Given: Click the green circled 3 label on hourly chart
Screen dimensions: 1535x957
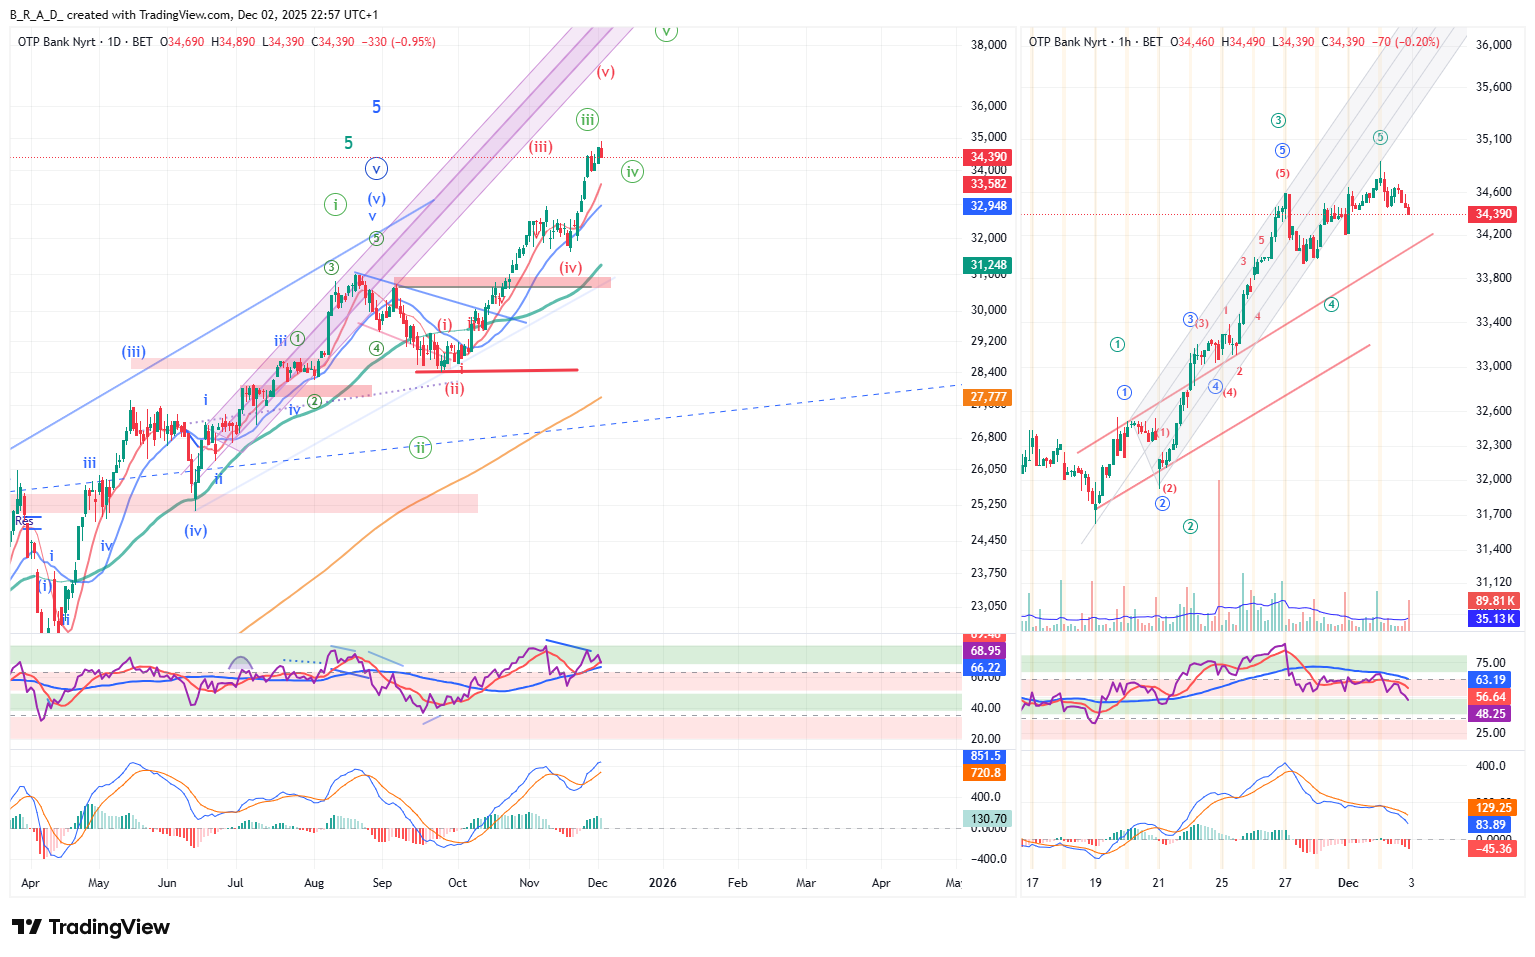Looking at the screenshot, I should click(x=1278, y=121).
